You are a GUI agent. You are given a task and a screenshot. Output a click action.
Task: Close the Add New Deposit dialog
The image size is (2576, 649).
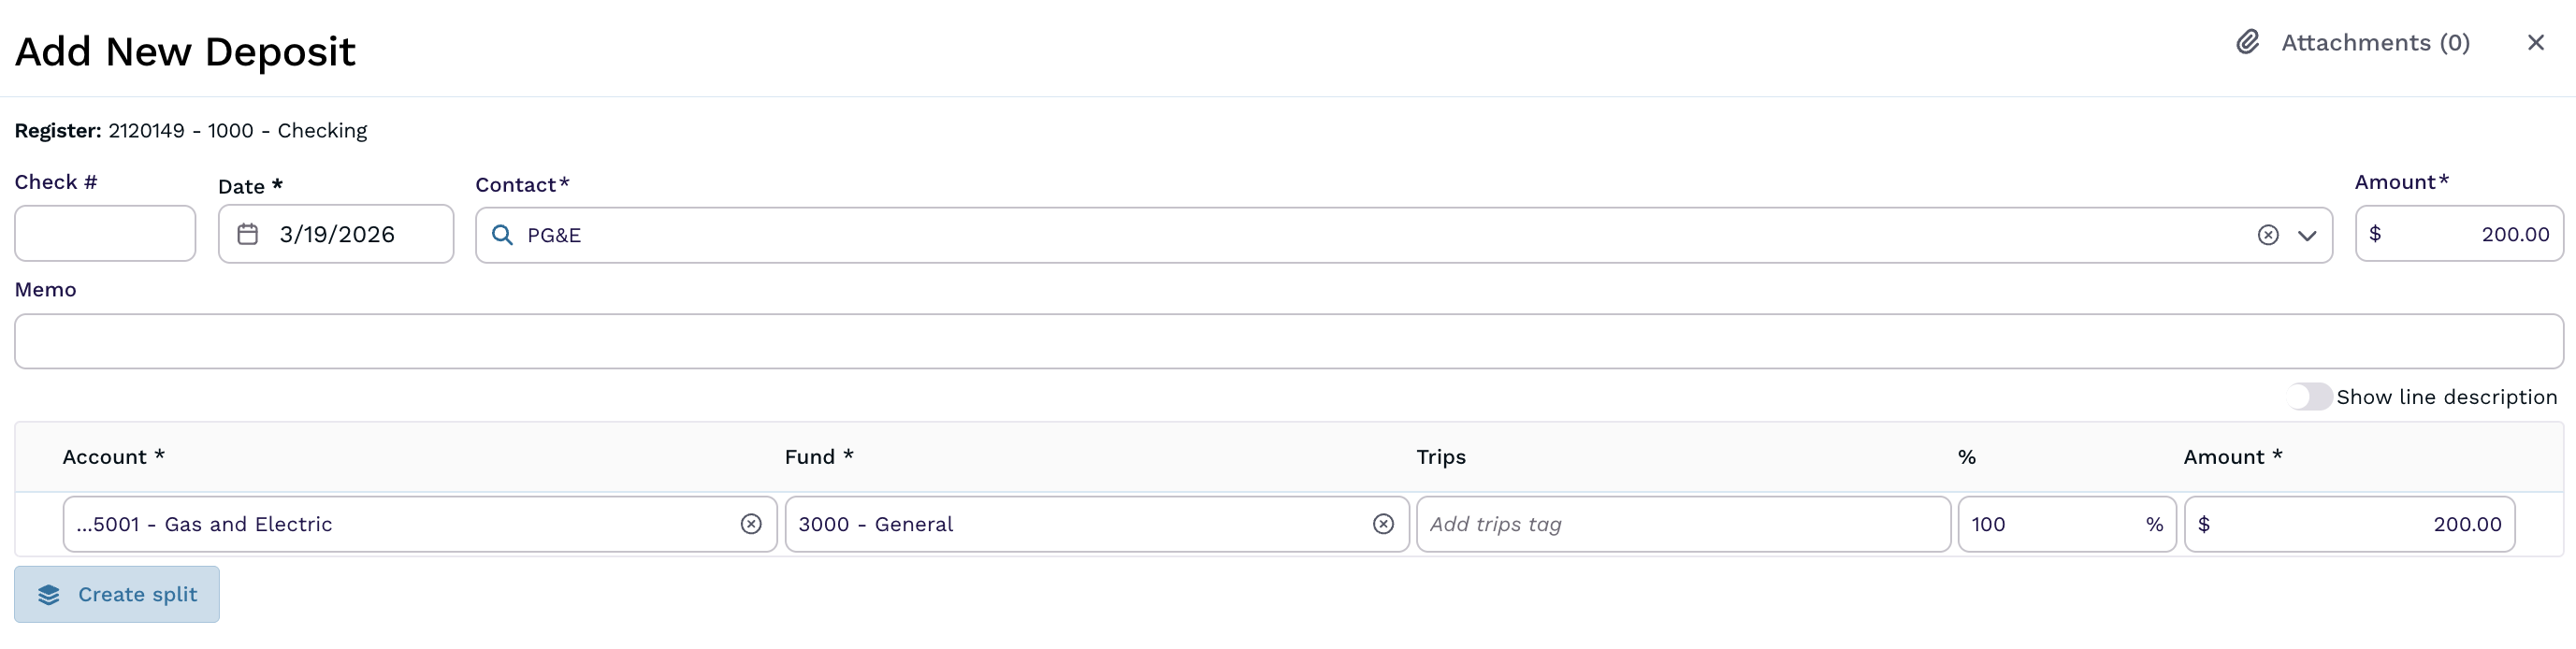(2535, 42)
